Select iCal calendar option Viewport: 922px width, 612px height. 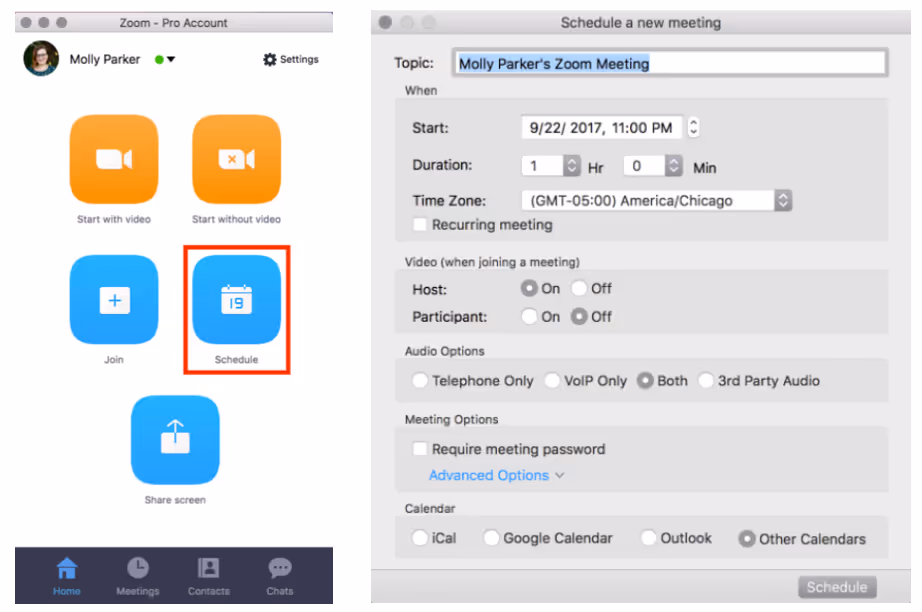click(420, 538)
